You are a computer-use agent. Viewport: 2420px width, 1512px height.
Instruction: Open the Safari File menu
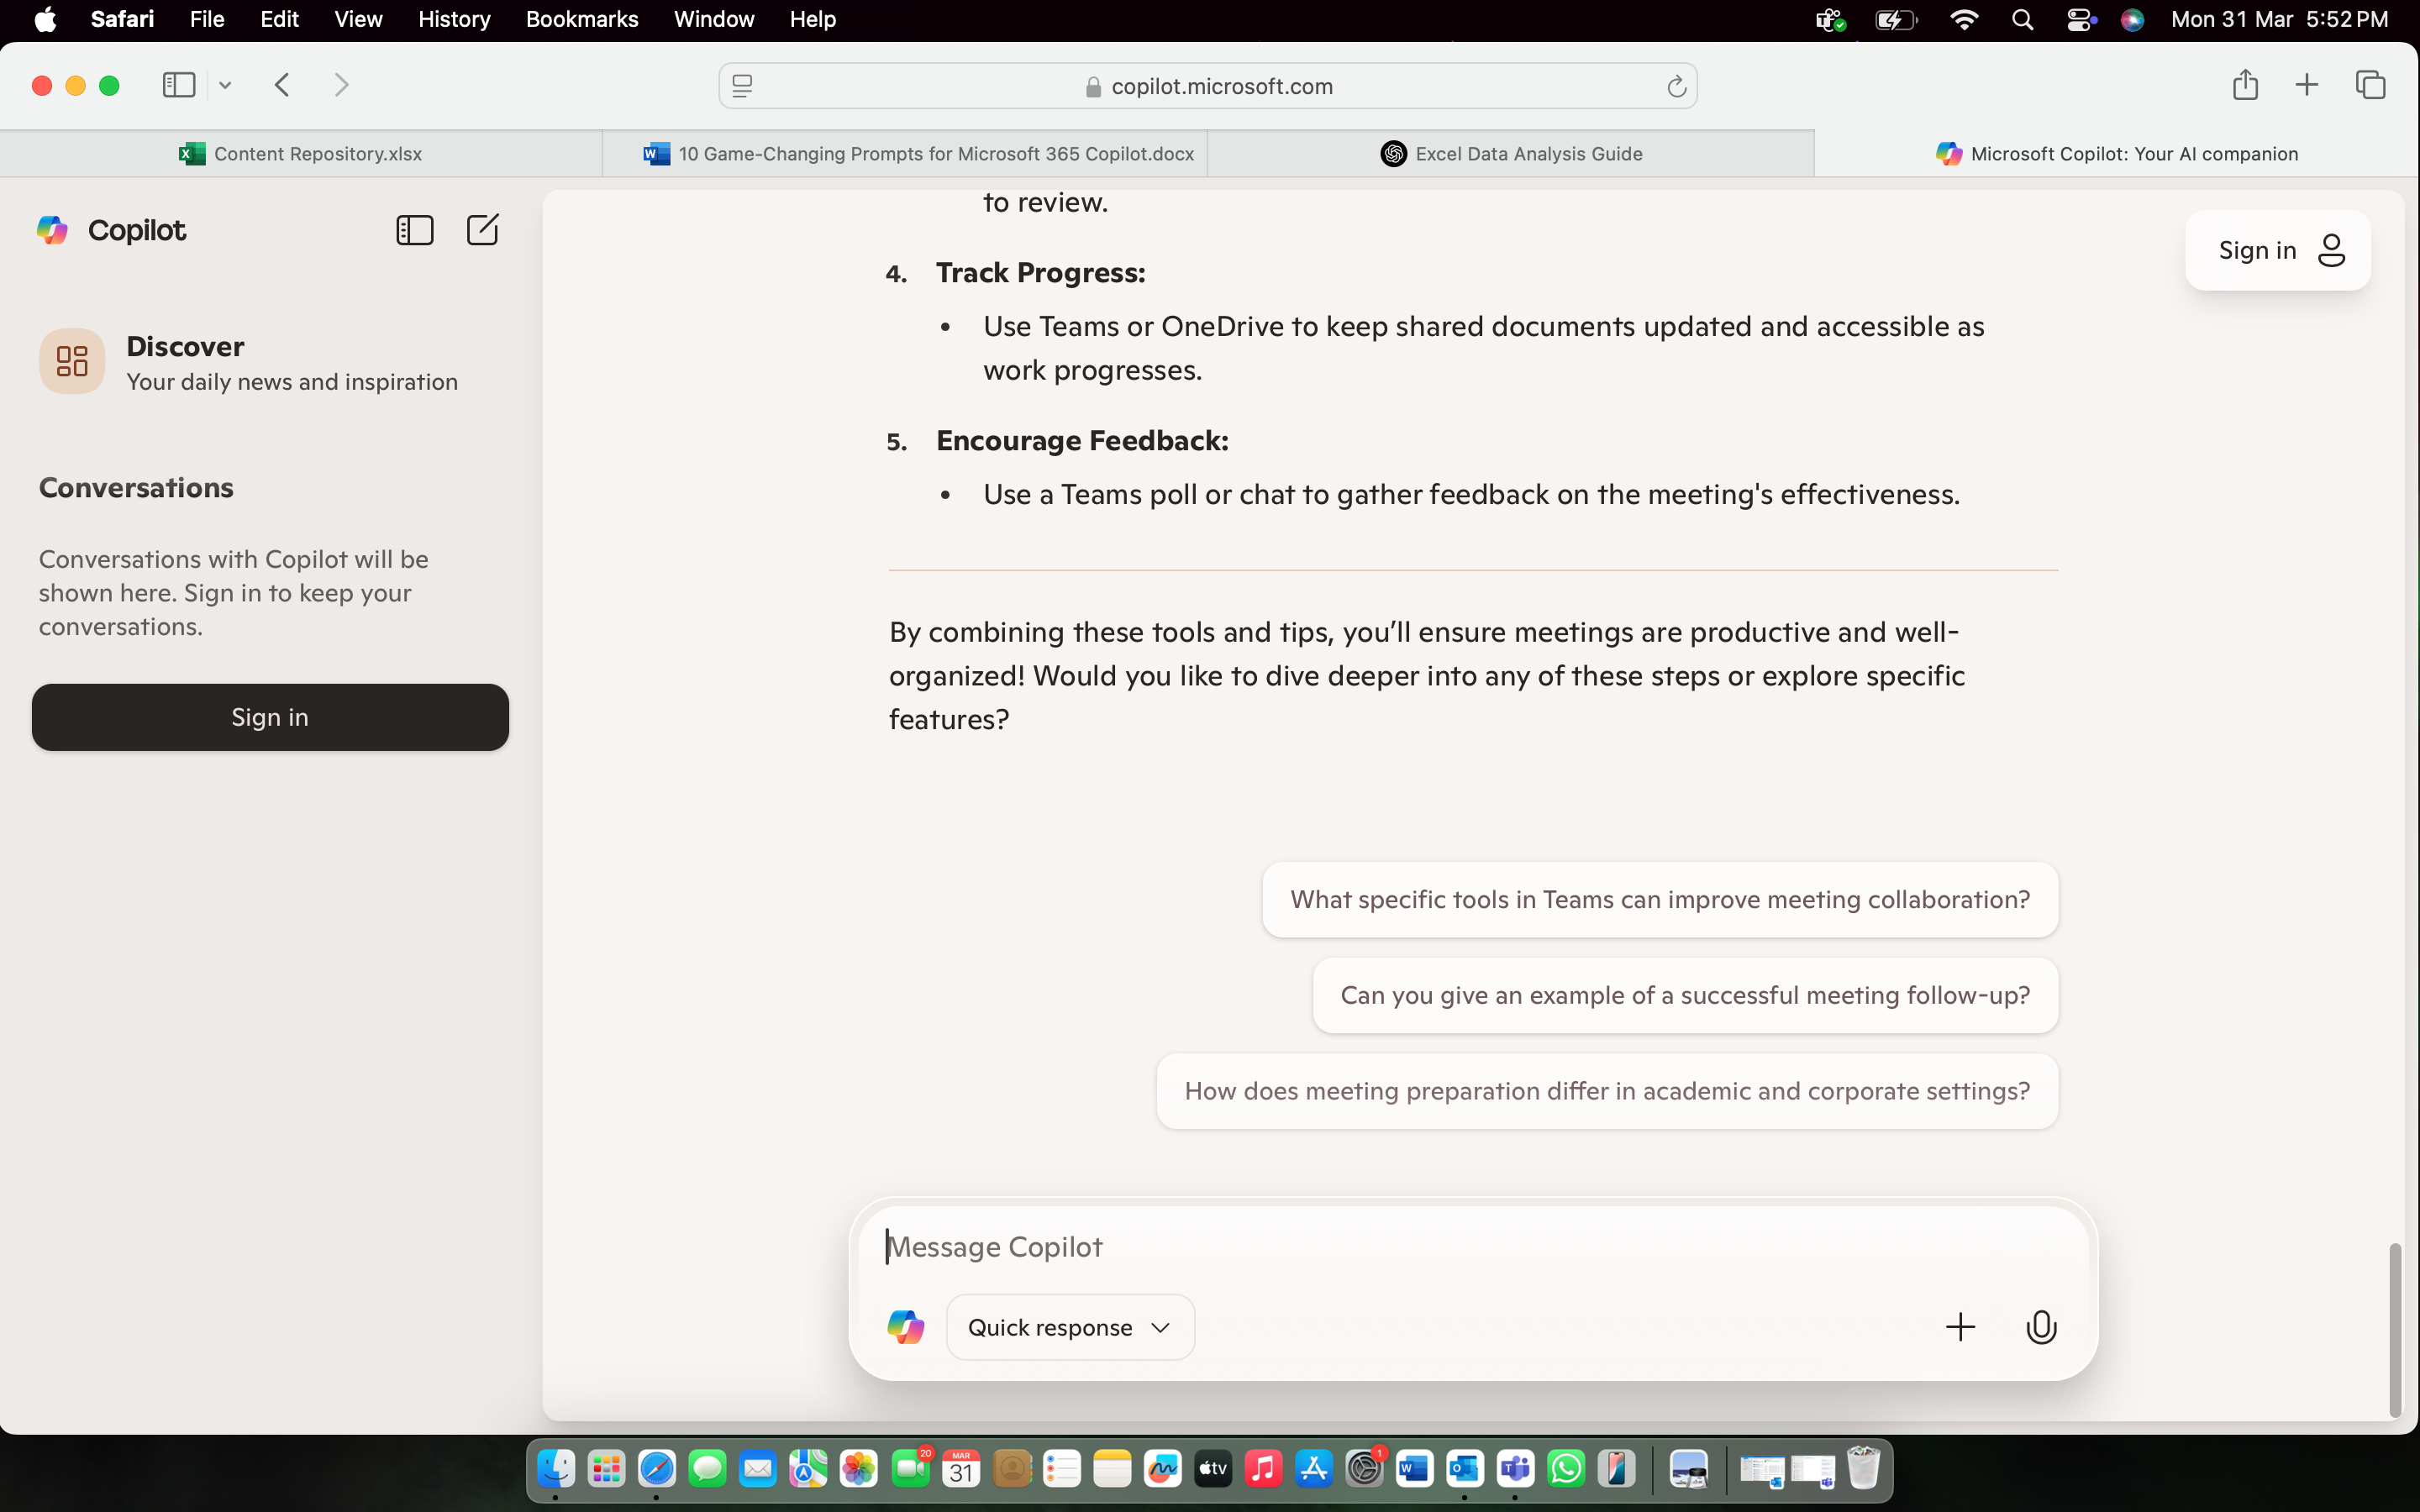206,20
